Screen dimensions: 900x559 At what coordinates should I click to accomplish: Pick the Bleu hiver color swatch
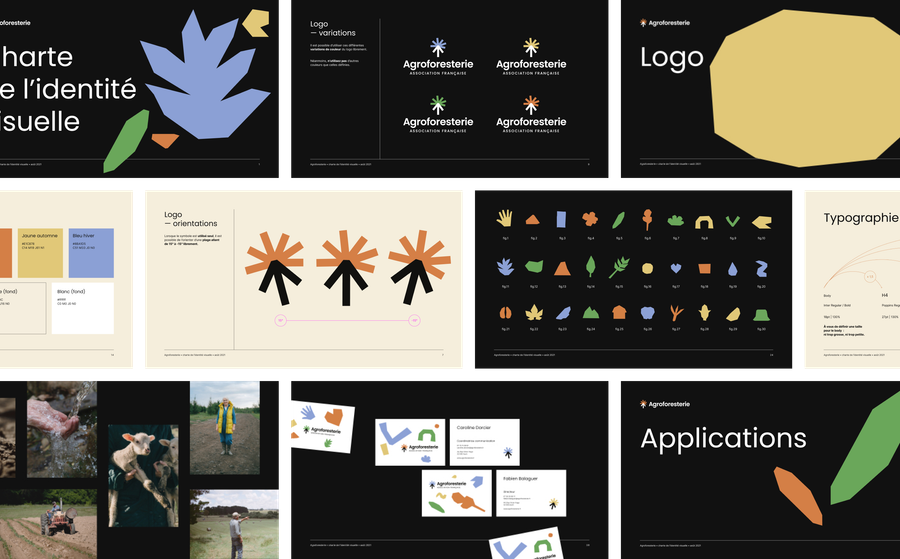(92, 253)
